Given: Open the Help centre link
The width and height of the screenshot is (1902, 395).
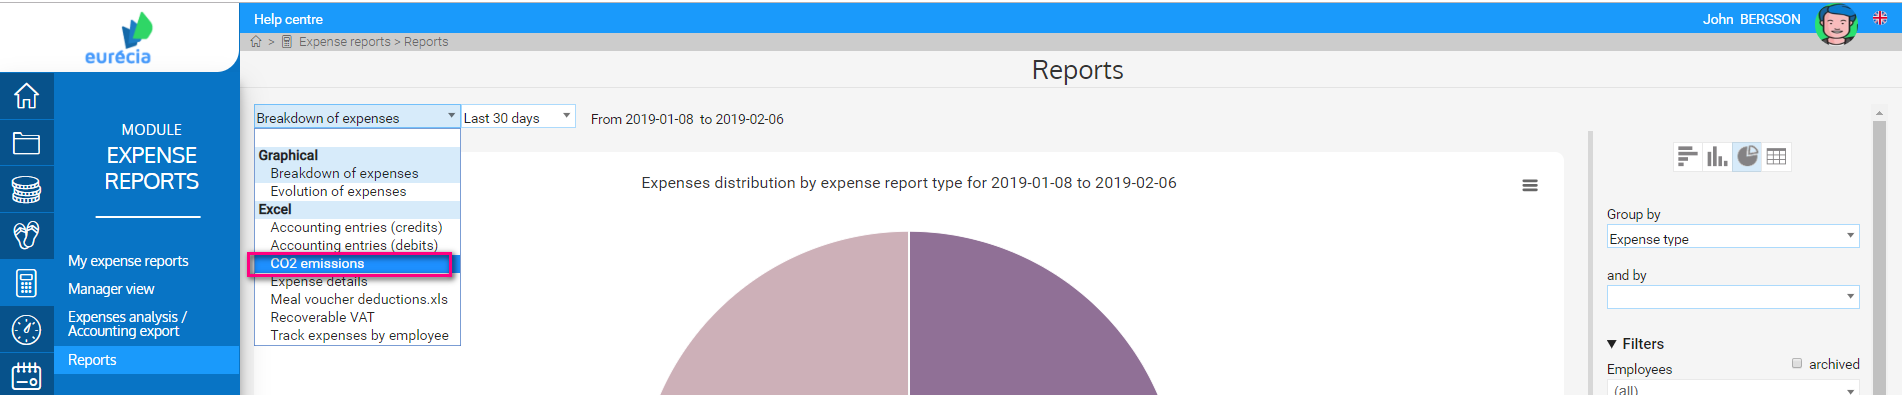Looking at the screenshot, I should pyautogui.click(x=288, y=19).
